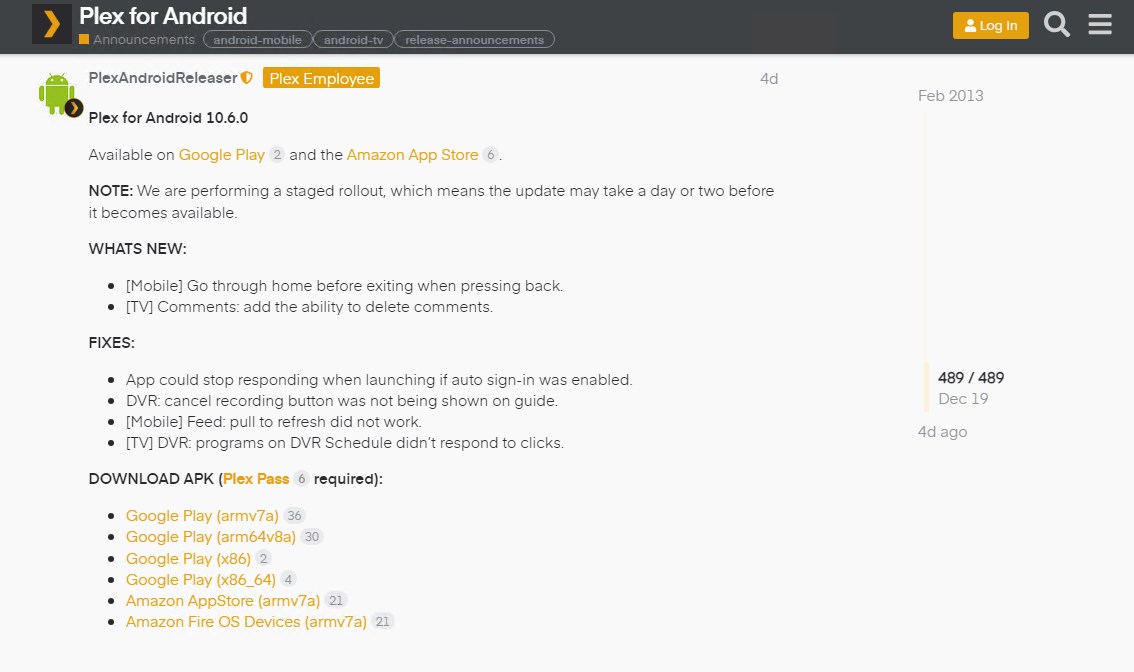1134x672 pixels.
Task: Click the Plex Employee badge
Action: [321, 78]
